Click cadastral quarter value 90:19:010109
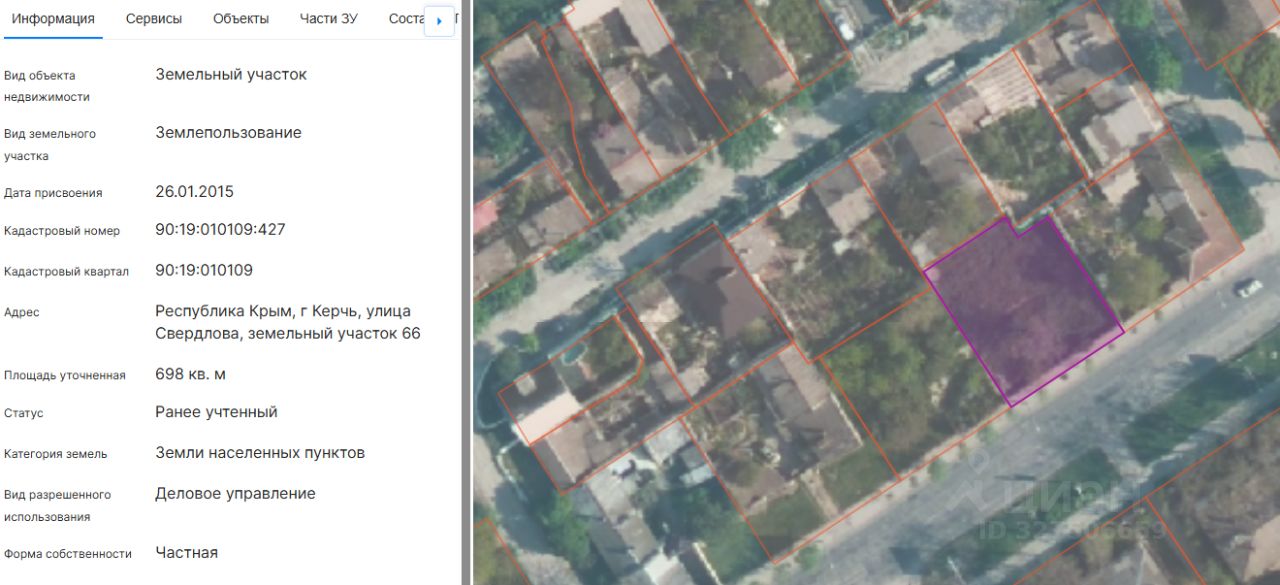This screenshot has width=1280, height=585. point(204,270)
